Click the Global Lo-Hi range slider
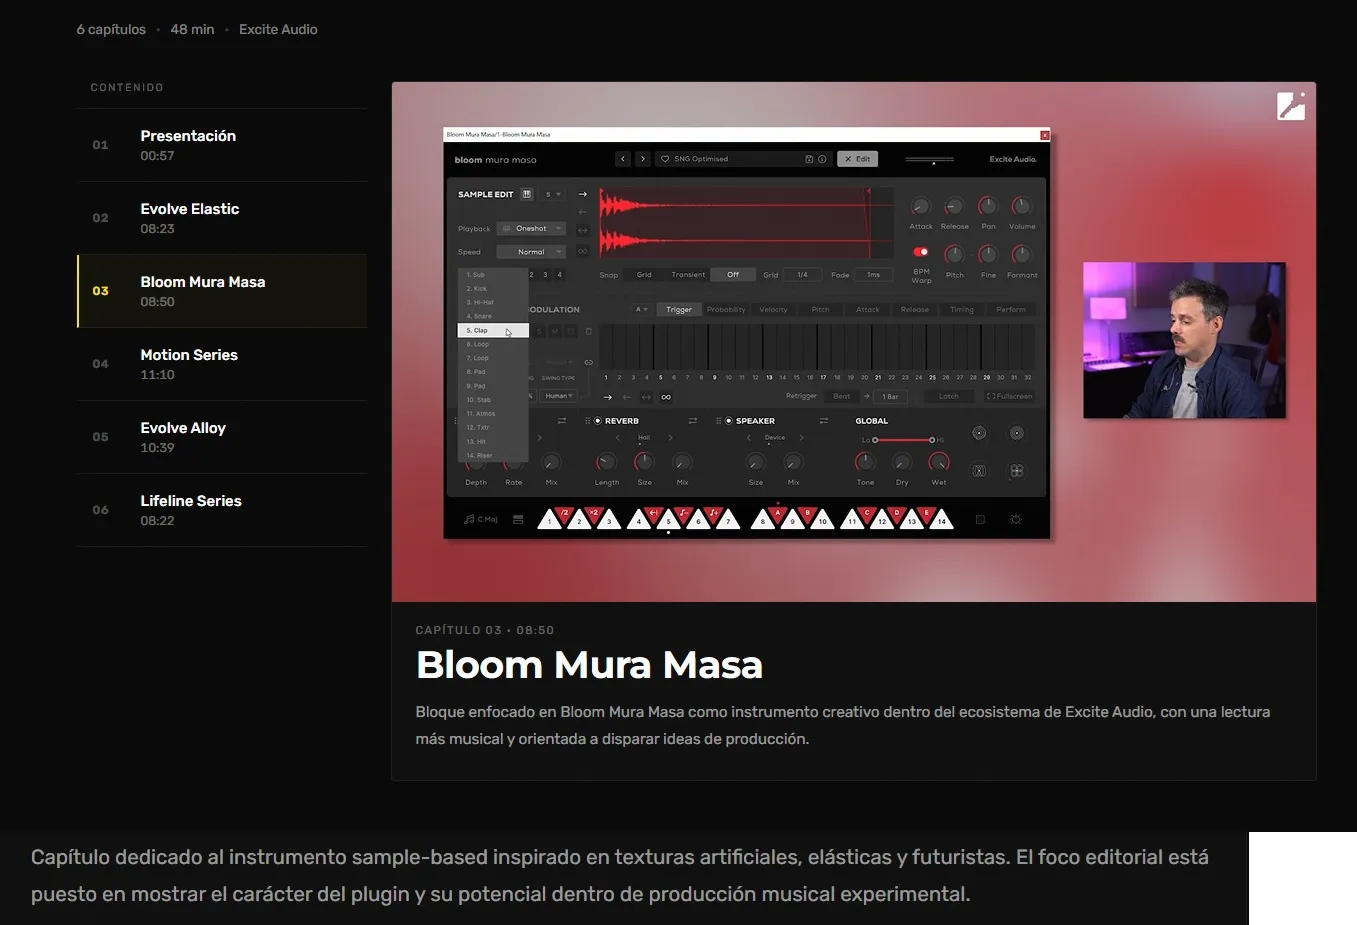This screenshot has height=925, width=1357. click(903, 440)
